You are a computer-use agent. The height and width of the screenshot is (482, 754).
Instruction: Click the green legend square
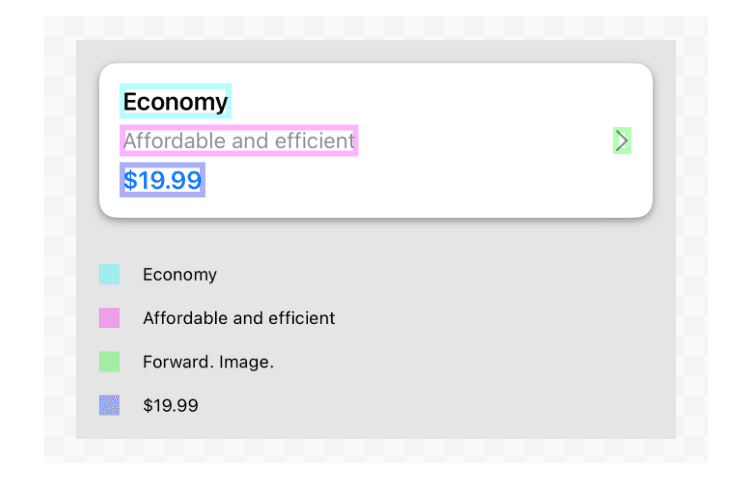click(109, 361)
